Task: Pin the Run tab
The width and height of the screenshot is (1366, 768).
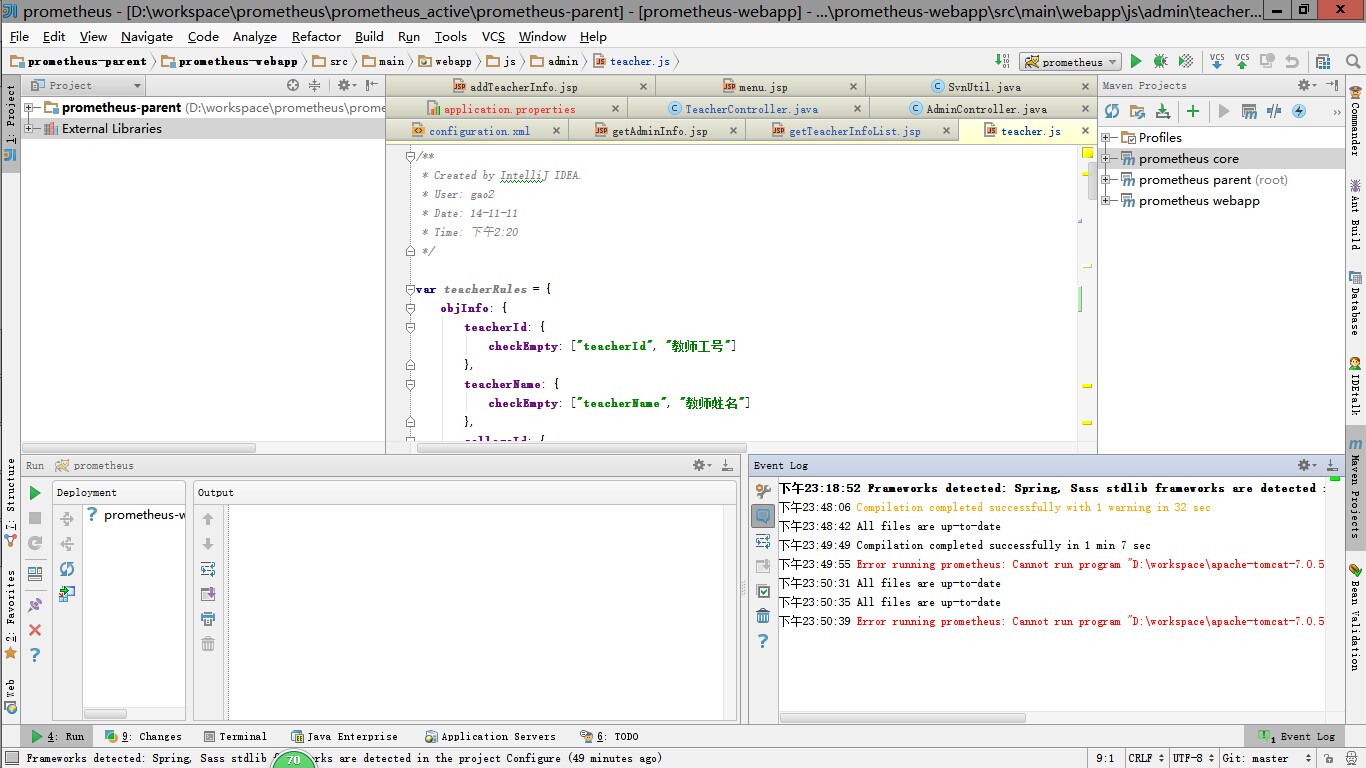Action: 35,605
